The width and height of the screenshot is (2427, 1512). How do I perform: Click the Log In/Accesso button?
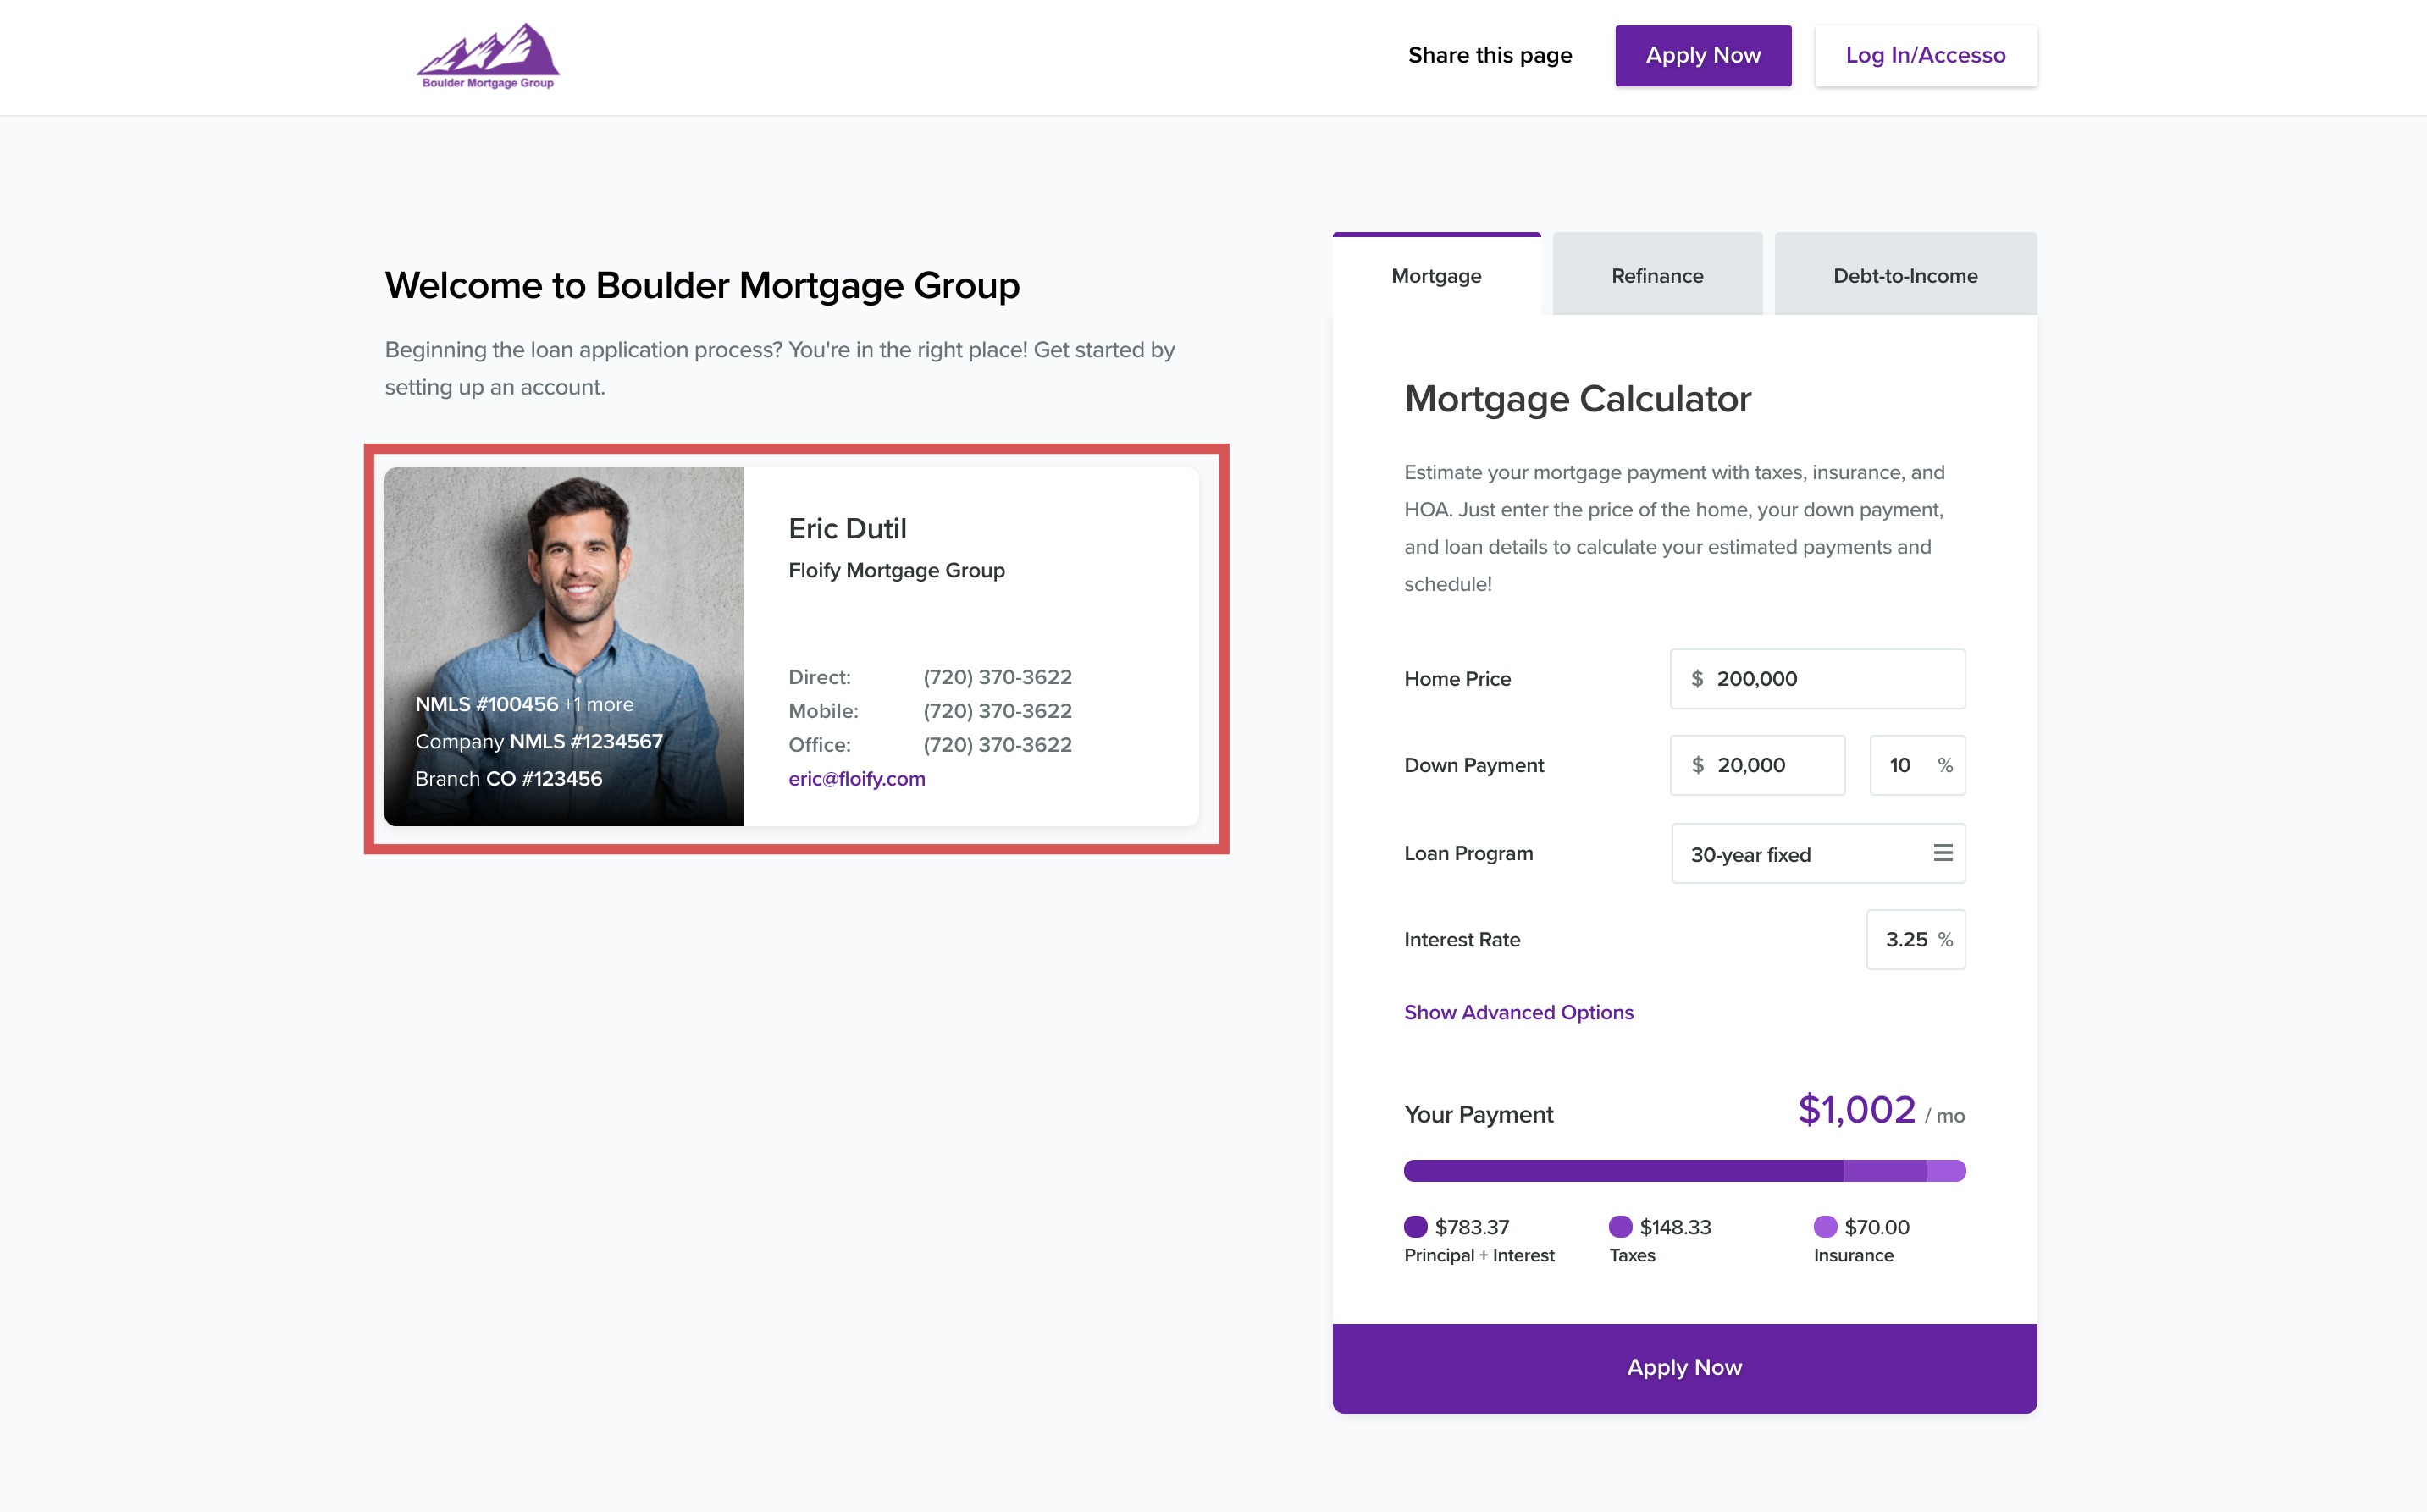click(1925, 56)
